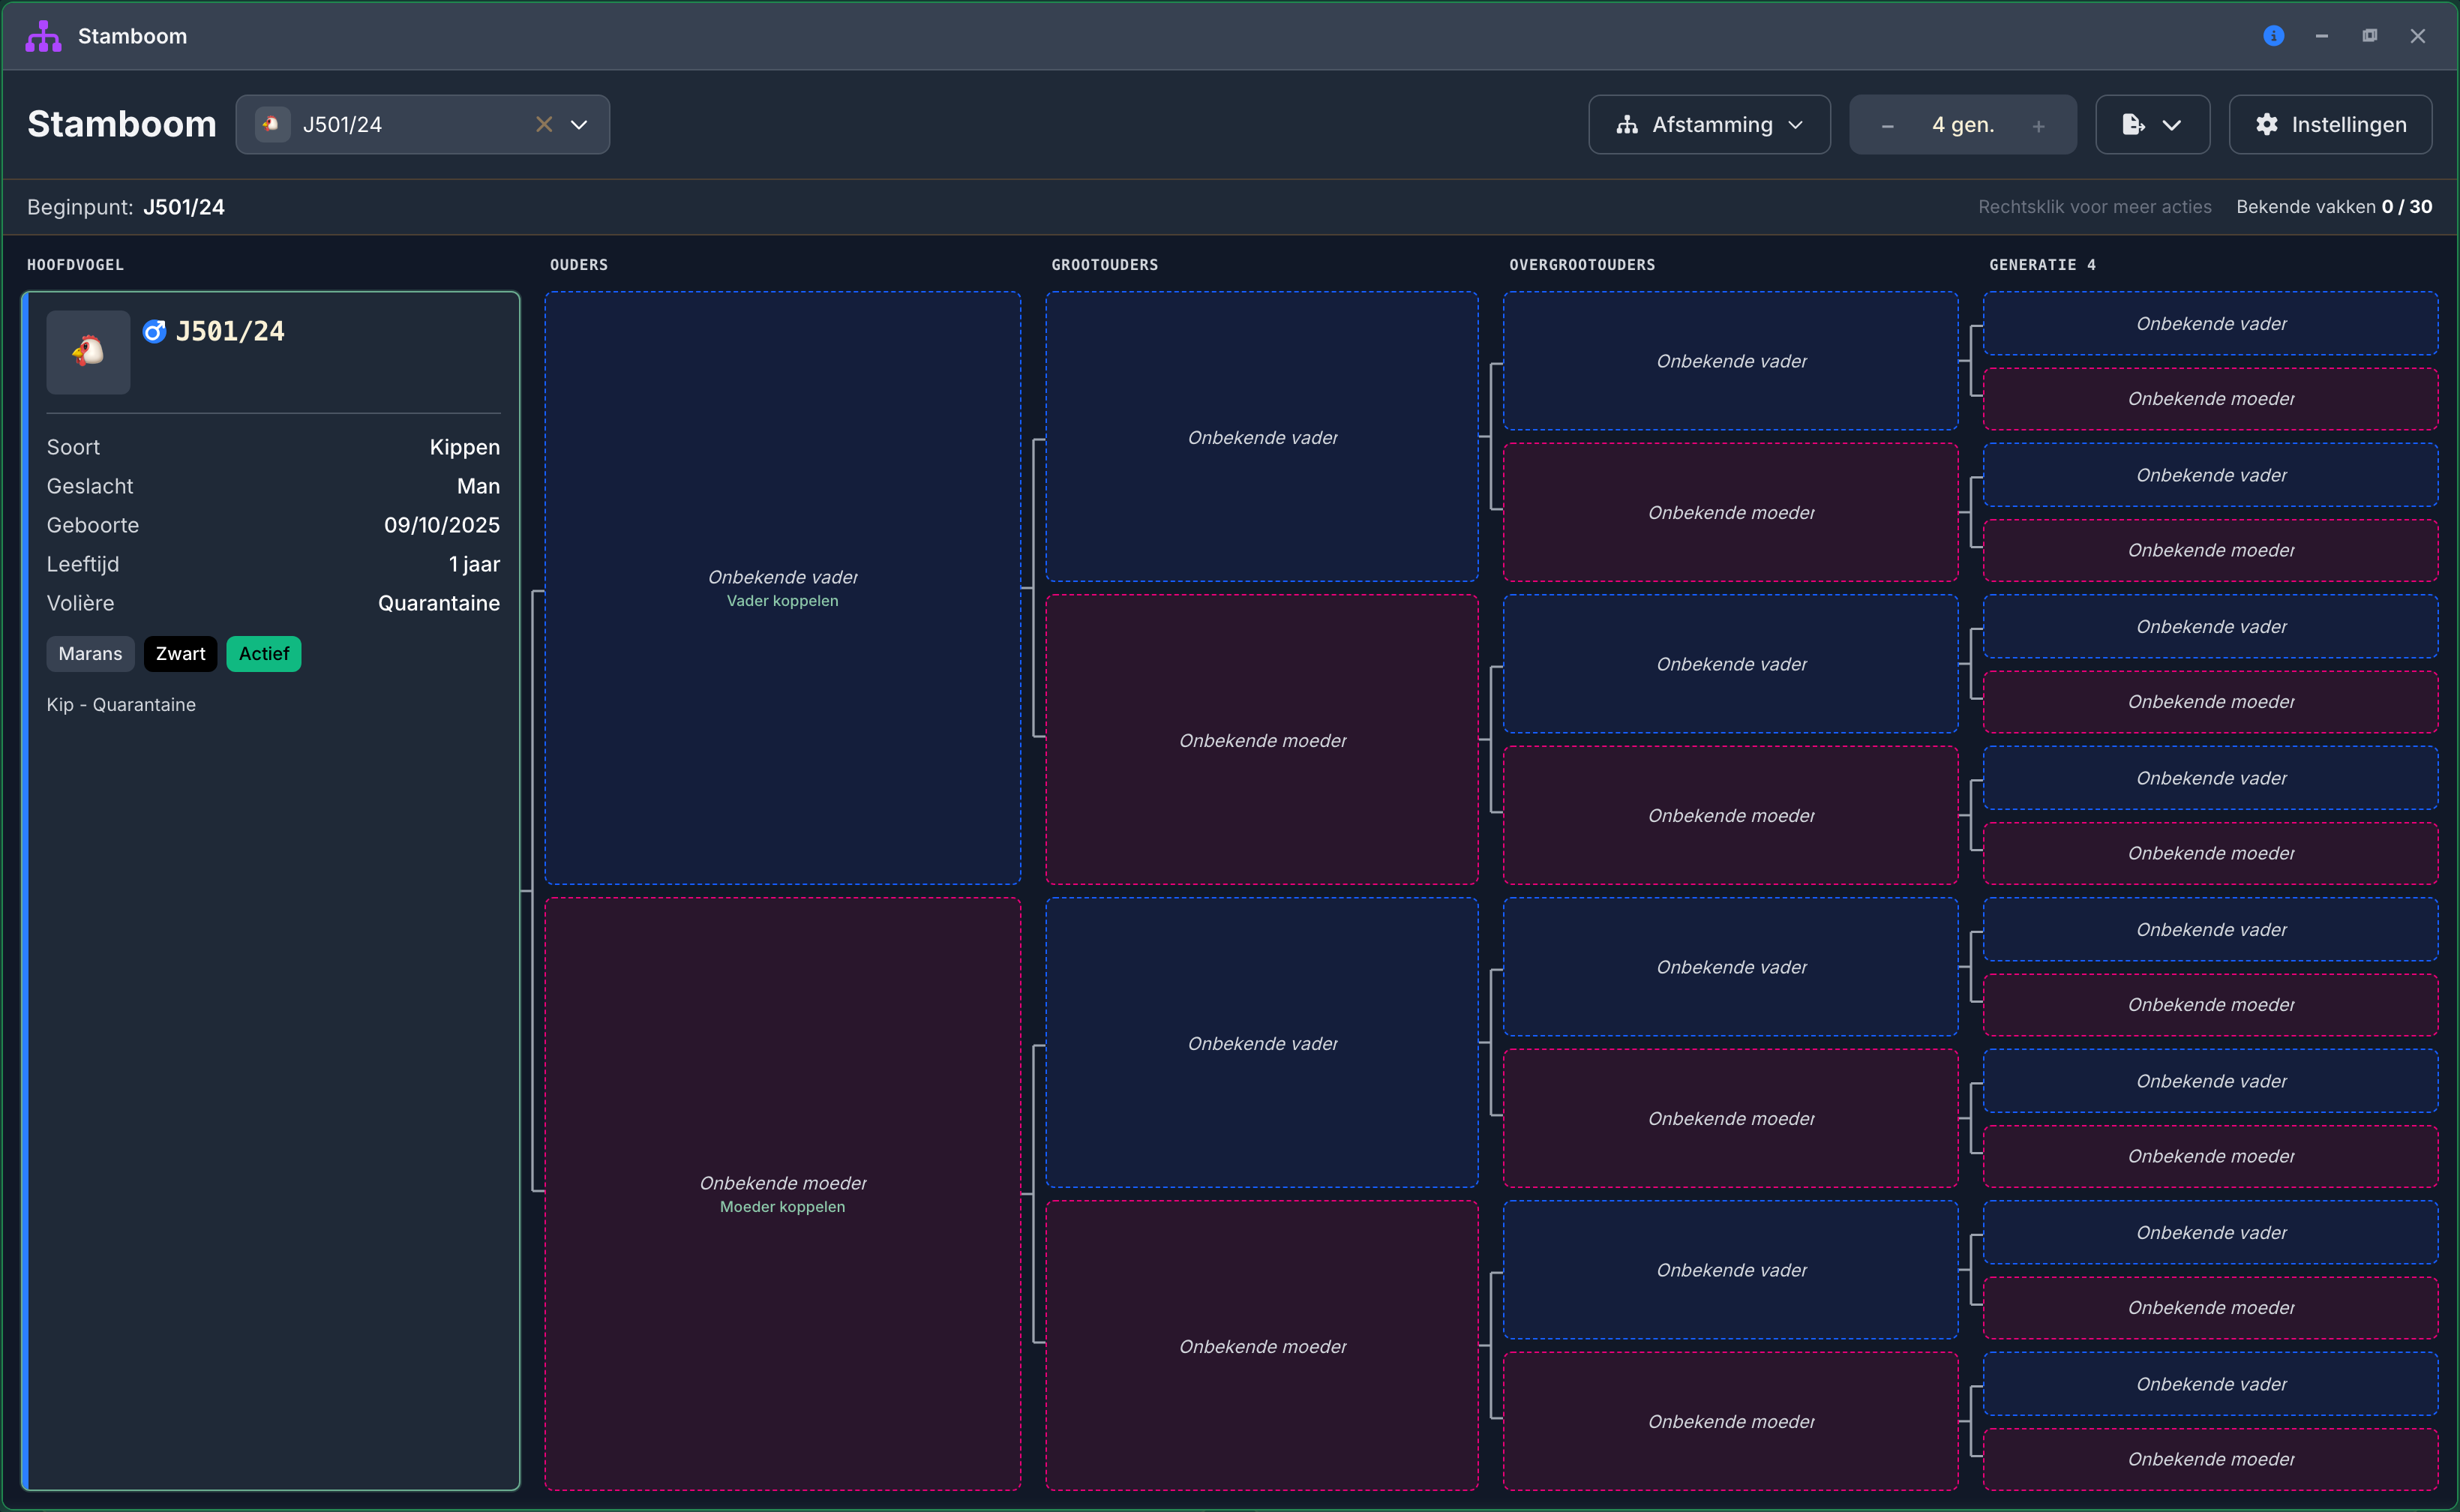Click the Afstamming hierarchy icon
The image size is (2460, 1512).
(x=1627, y=125)
